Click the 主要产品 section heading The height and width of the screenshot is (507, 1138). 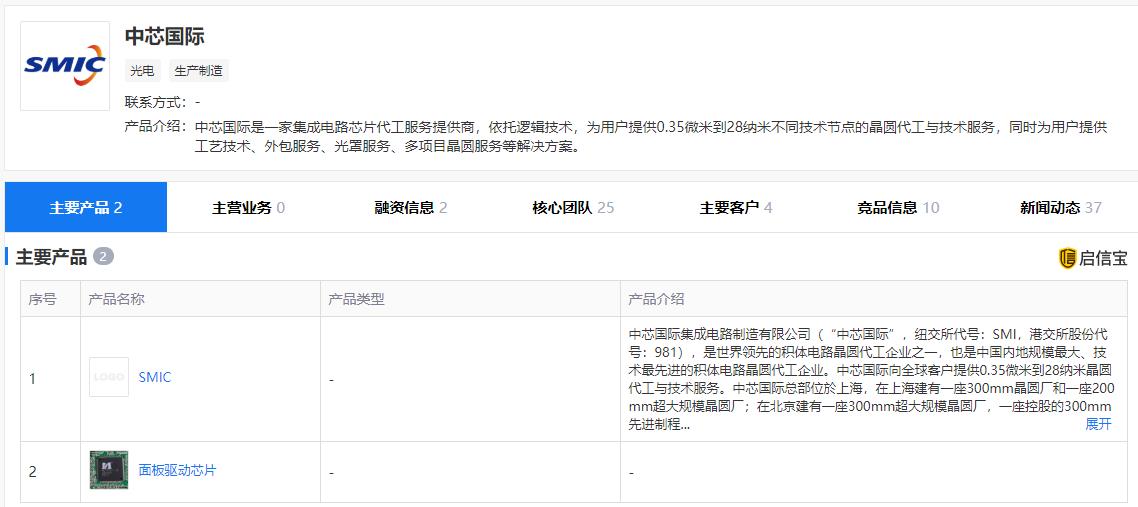(52, 257)
